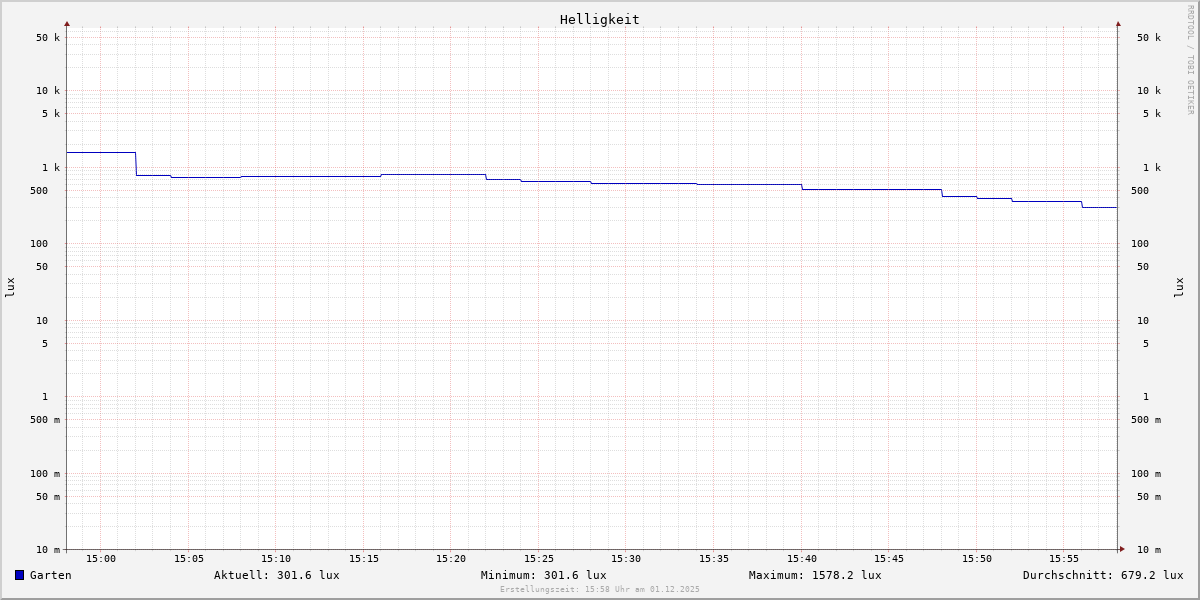Click the Aktuell: 301.6 lux value
Image resolution: width=1200 pixels, height=600 pixels.
pyautogui.click(x=276, y=575)
